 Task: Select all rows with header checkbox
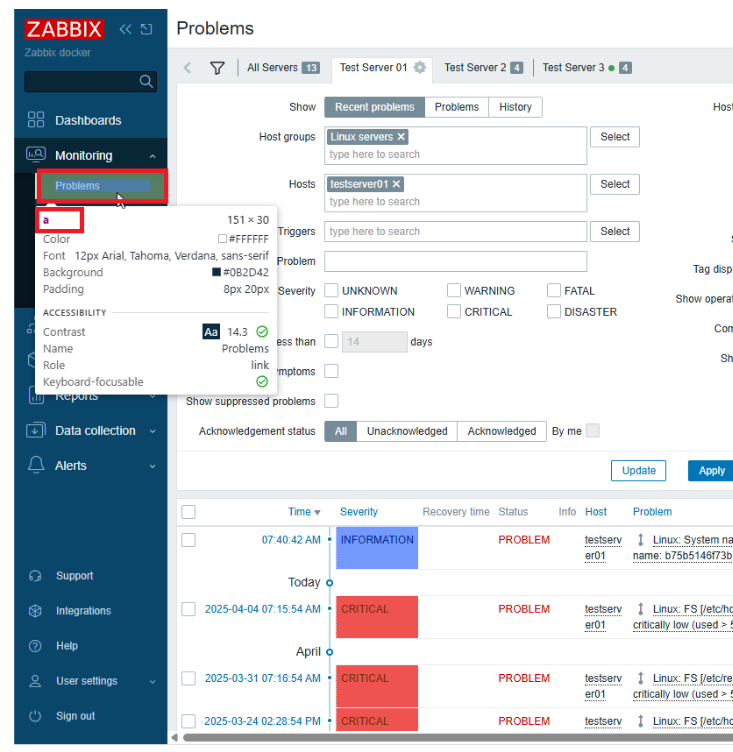point(189,512)
